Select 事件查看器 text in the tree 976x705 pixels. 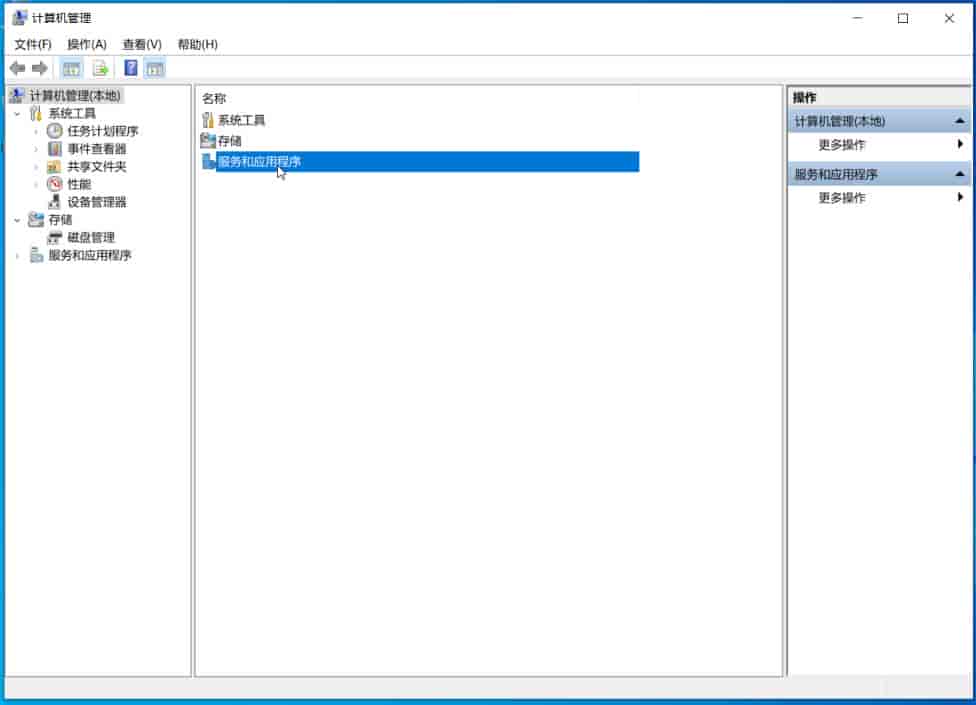[97, 149]
